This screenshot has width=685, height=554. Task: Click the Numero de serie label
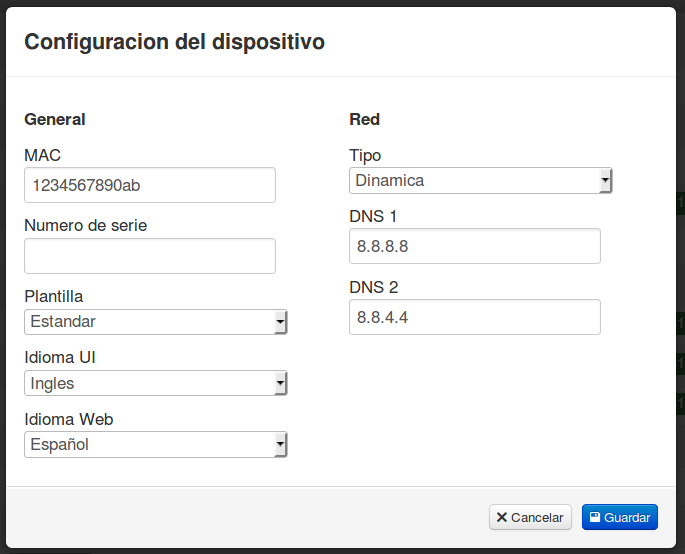point(85,226)
